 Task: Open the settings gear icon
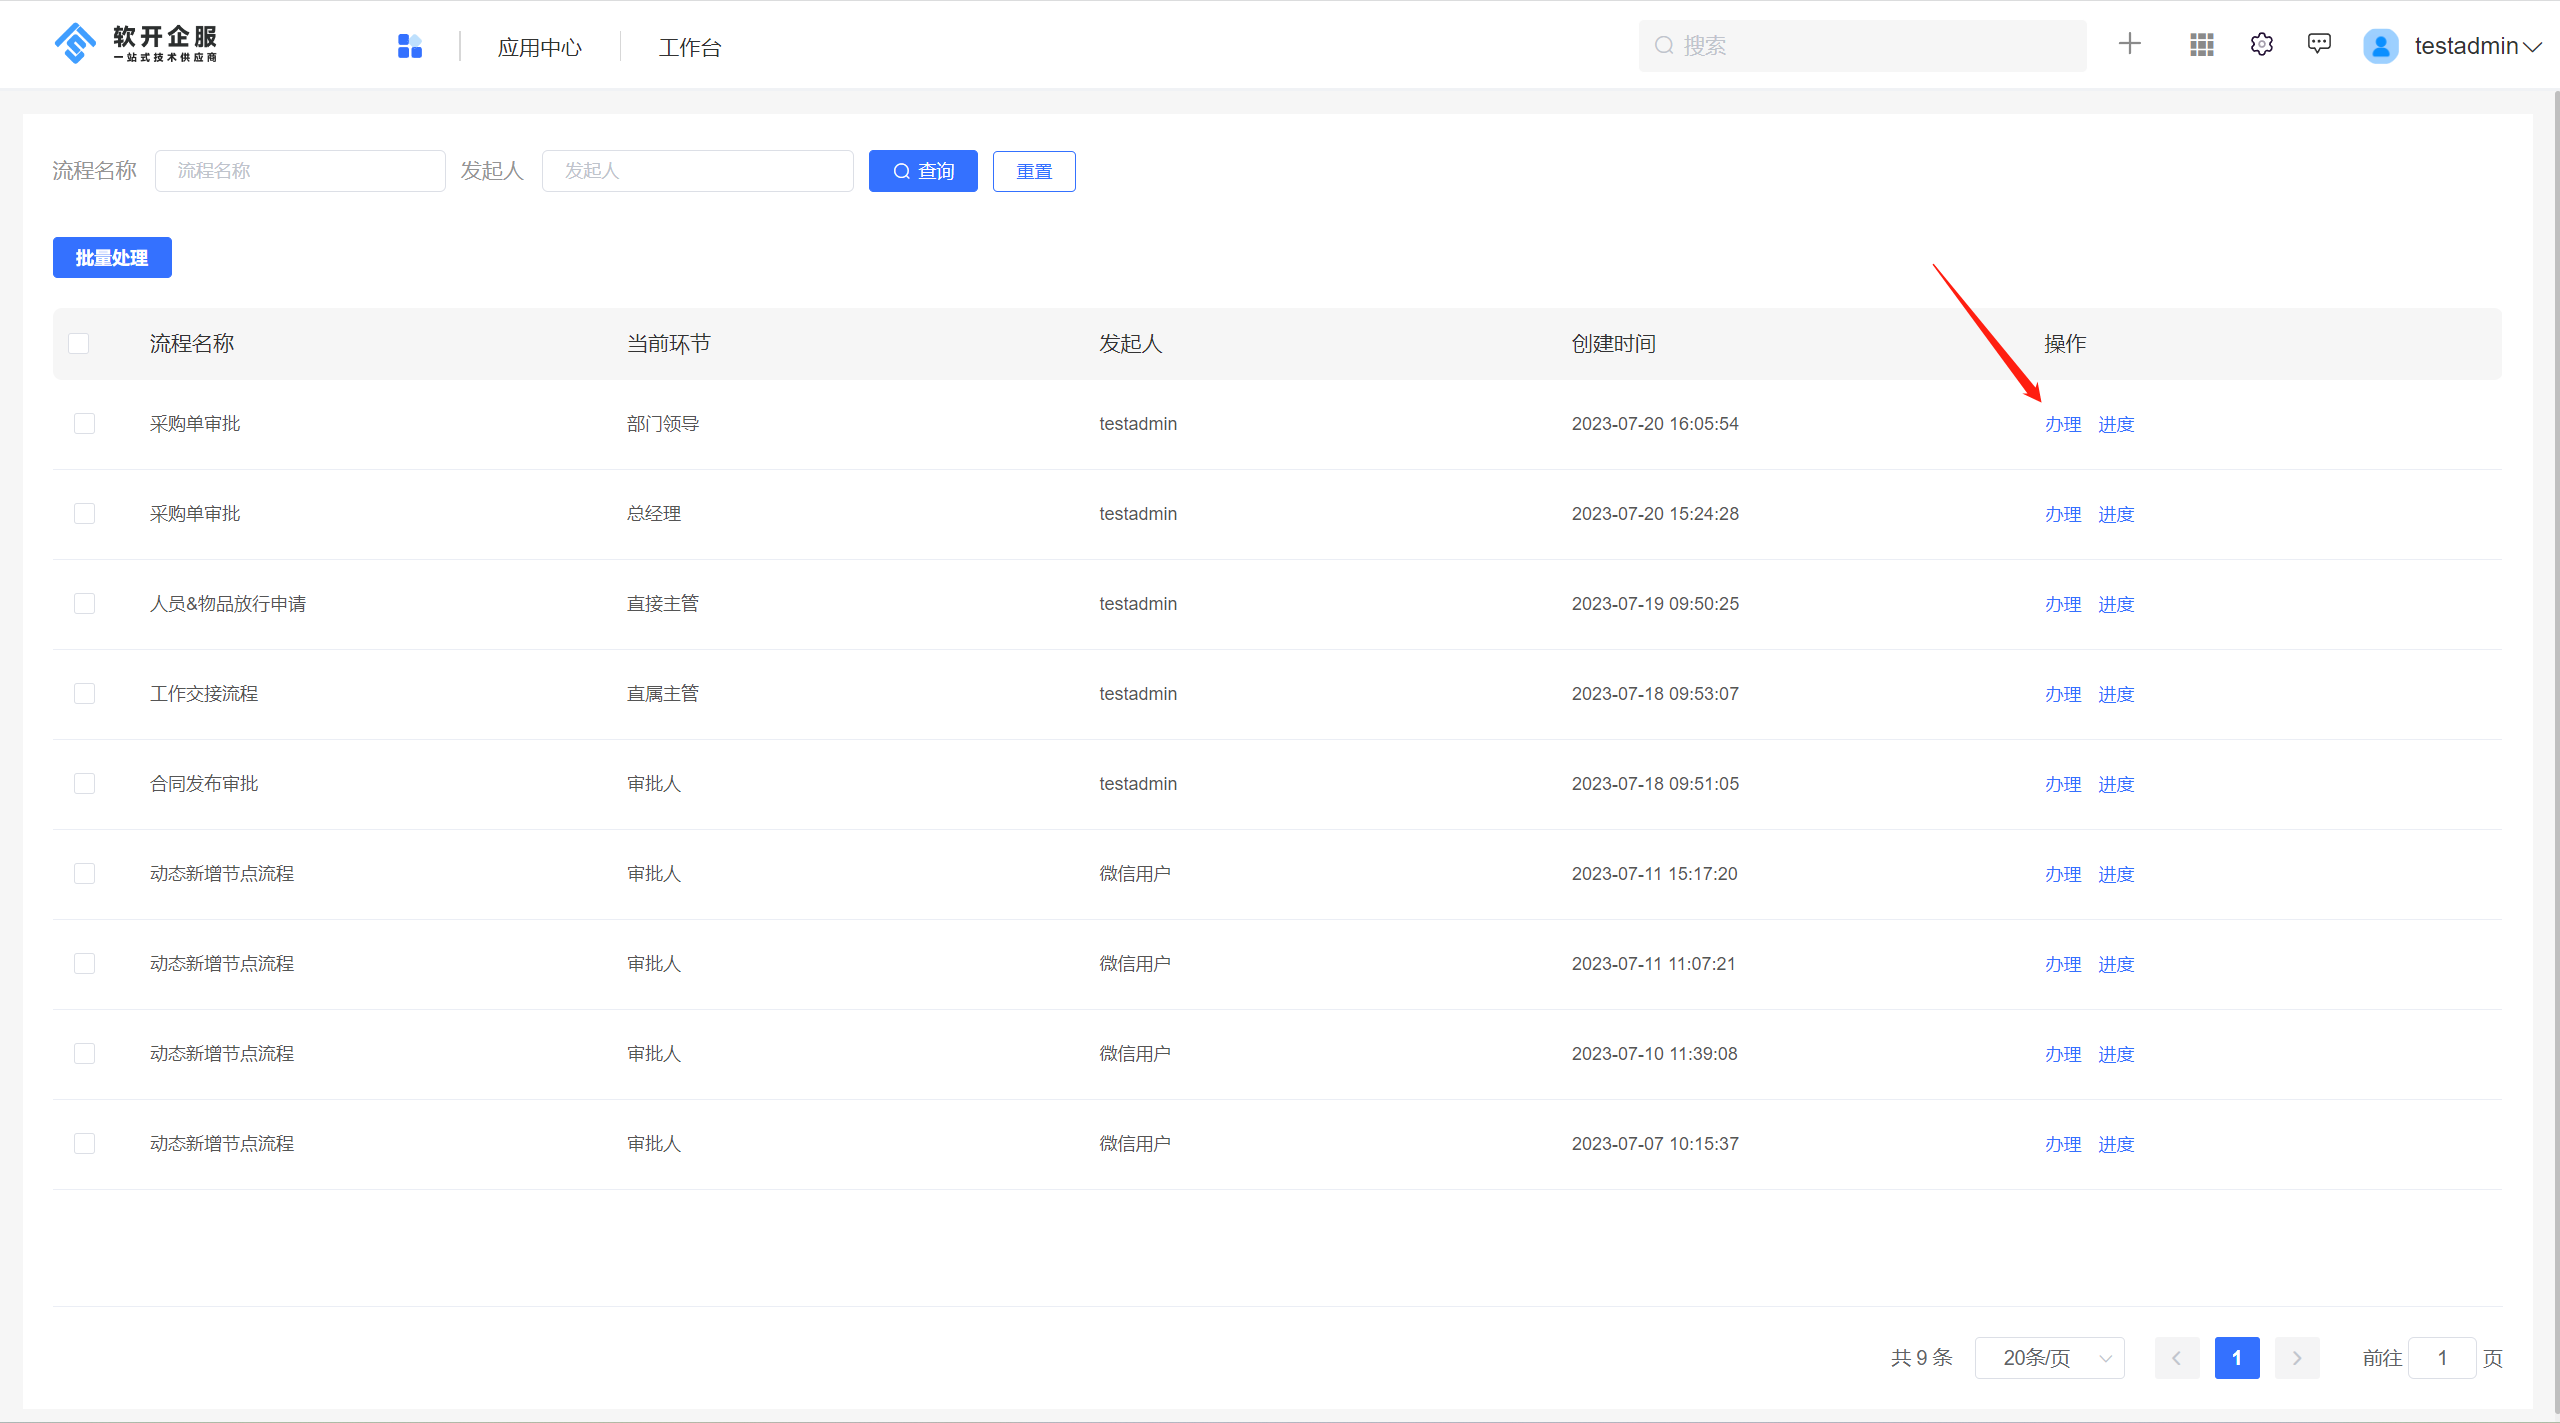[x=2262, y=45]
